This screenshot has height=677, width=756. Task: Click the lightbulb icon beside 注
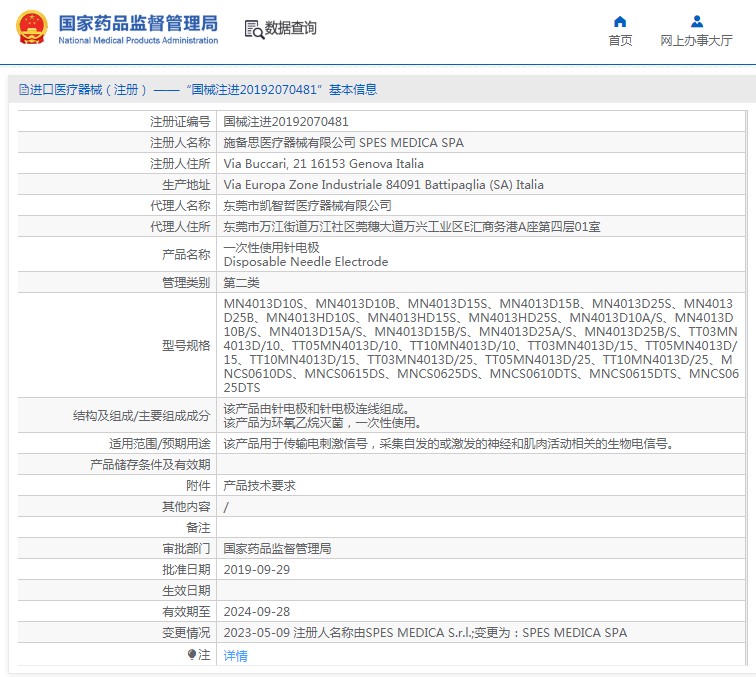[191, 654]
